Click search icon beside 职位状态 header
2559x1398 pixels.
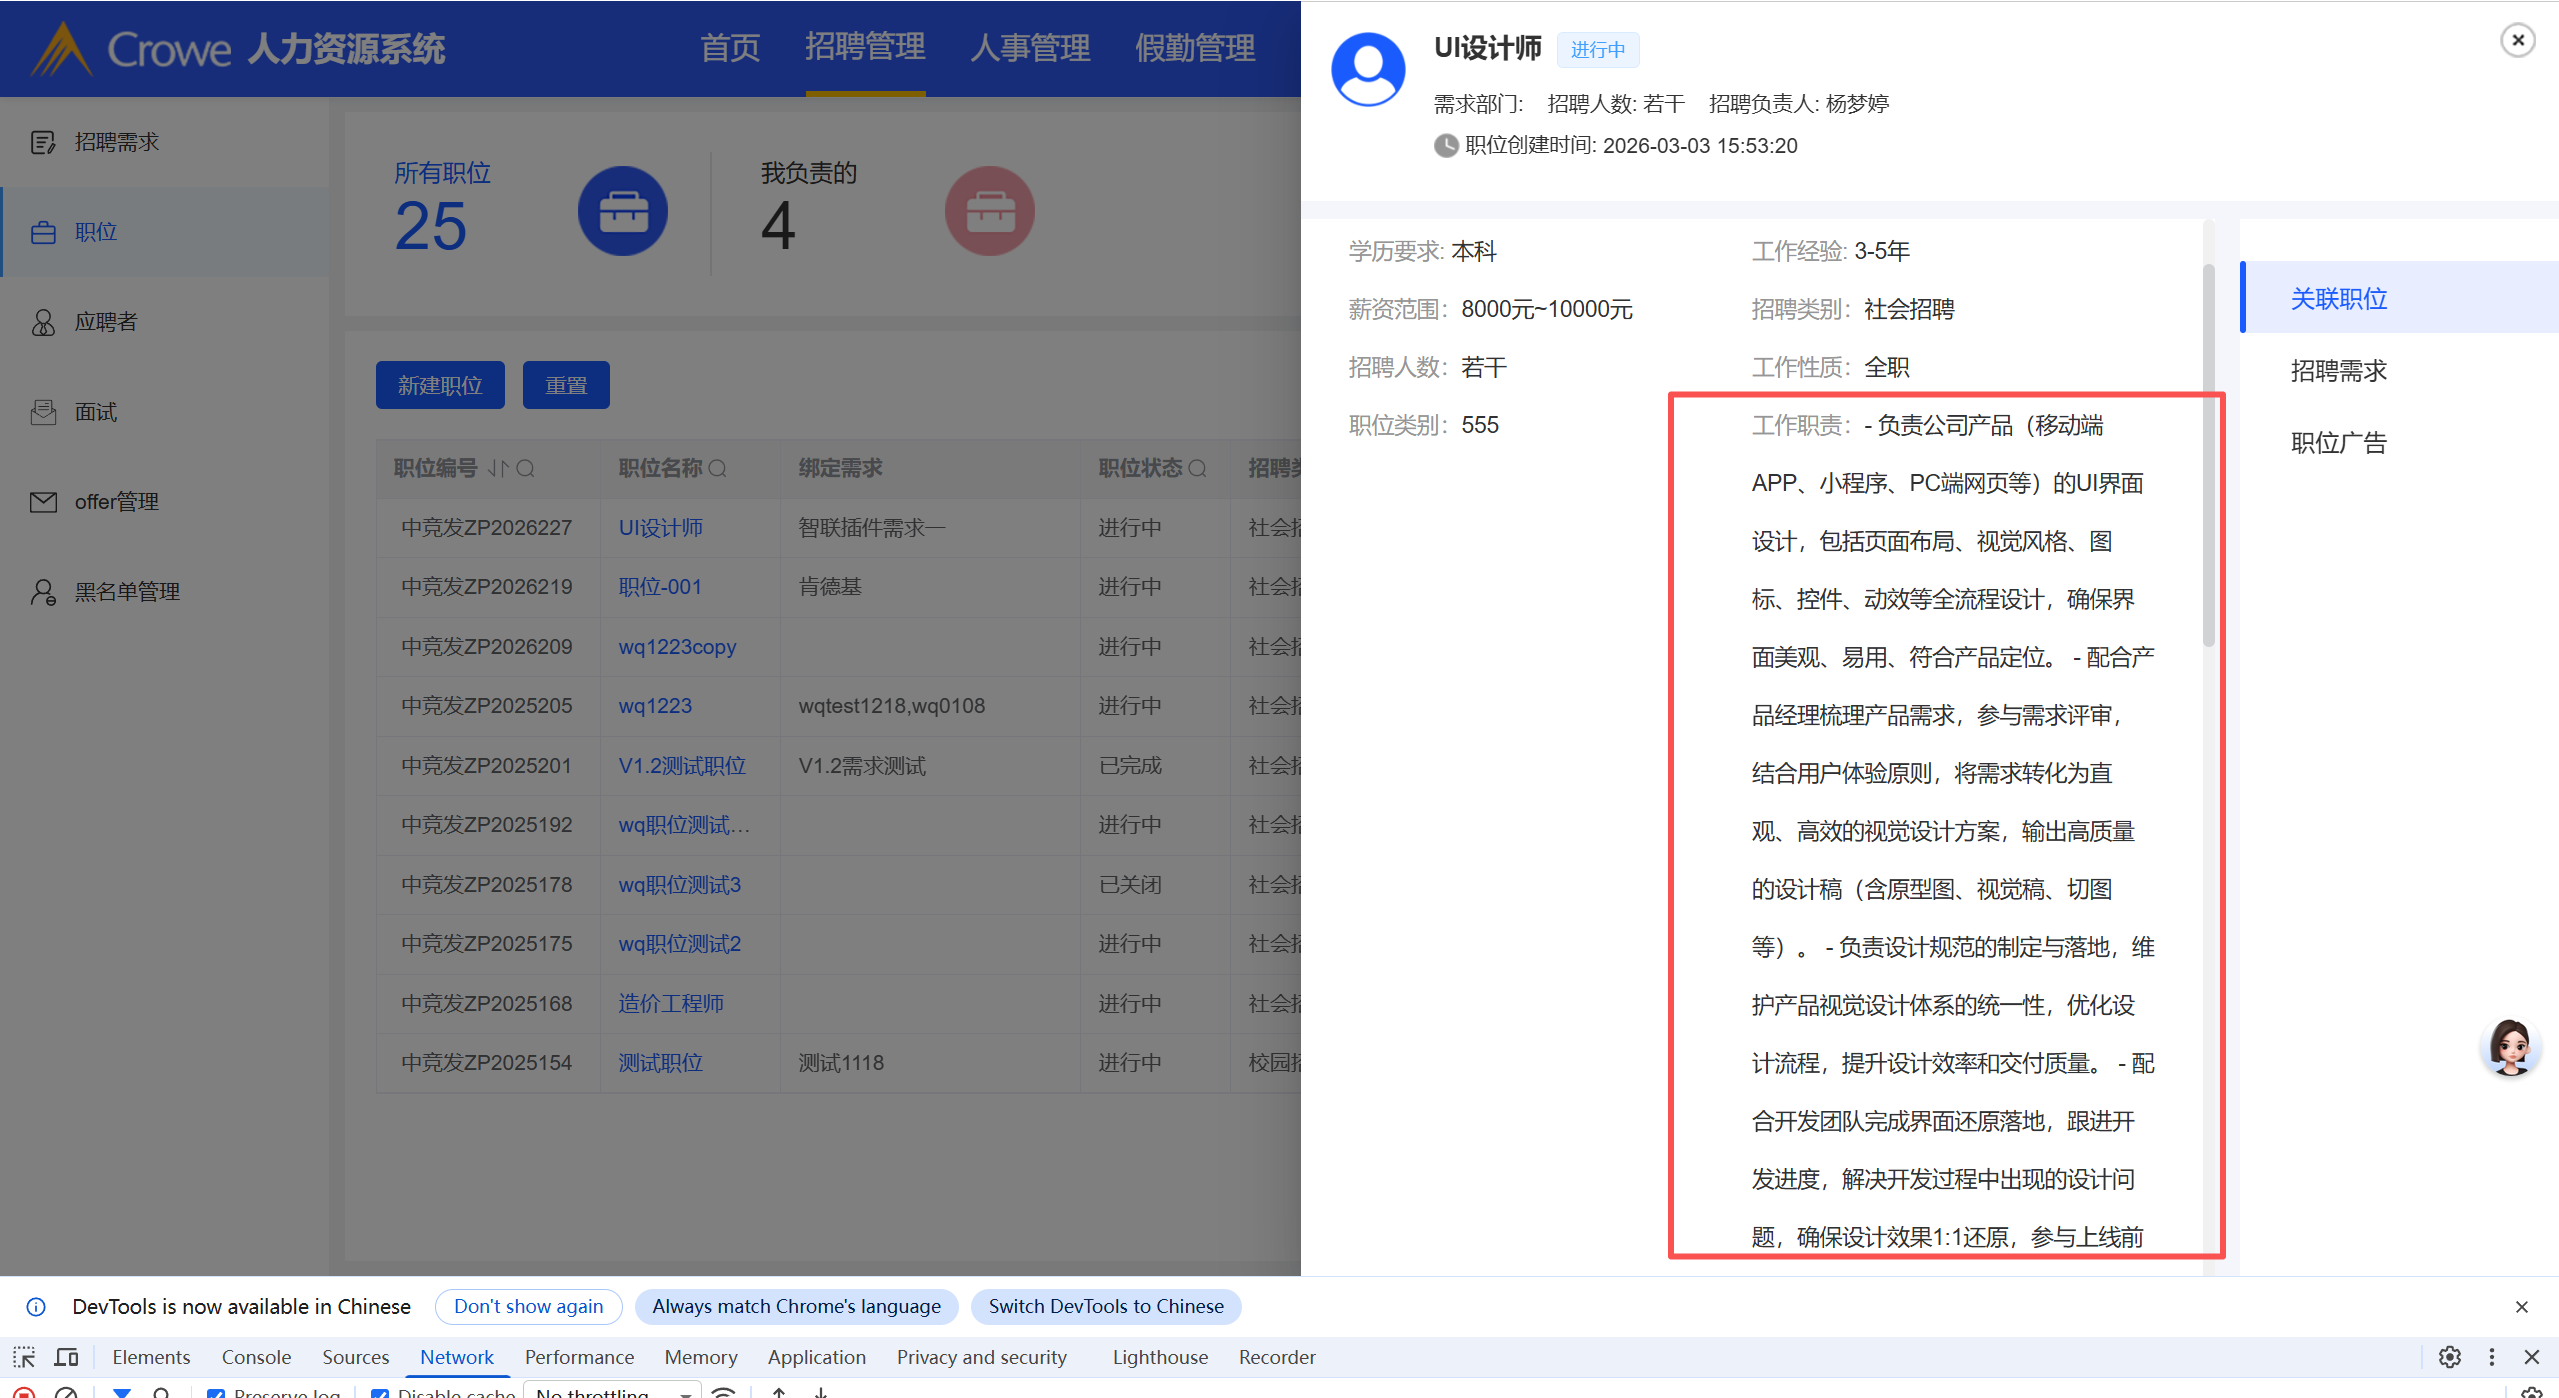pos(1198,468)
